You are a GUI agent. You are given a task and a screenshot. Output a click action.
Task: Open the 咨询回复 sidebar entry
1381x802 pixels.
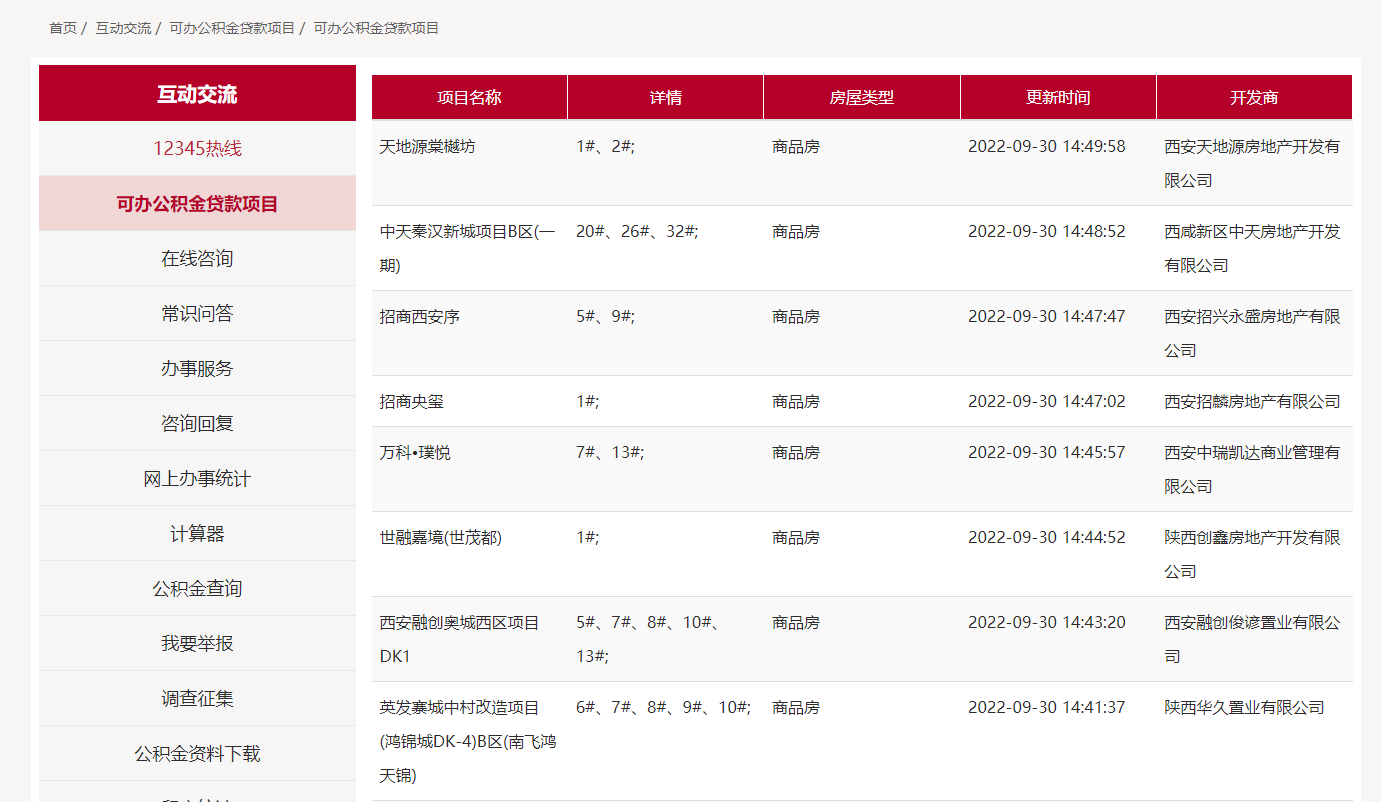tap(197, 424)
